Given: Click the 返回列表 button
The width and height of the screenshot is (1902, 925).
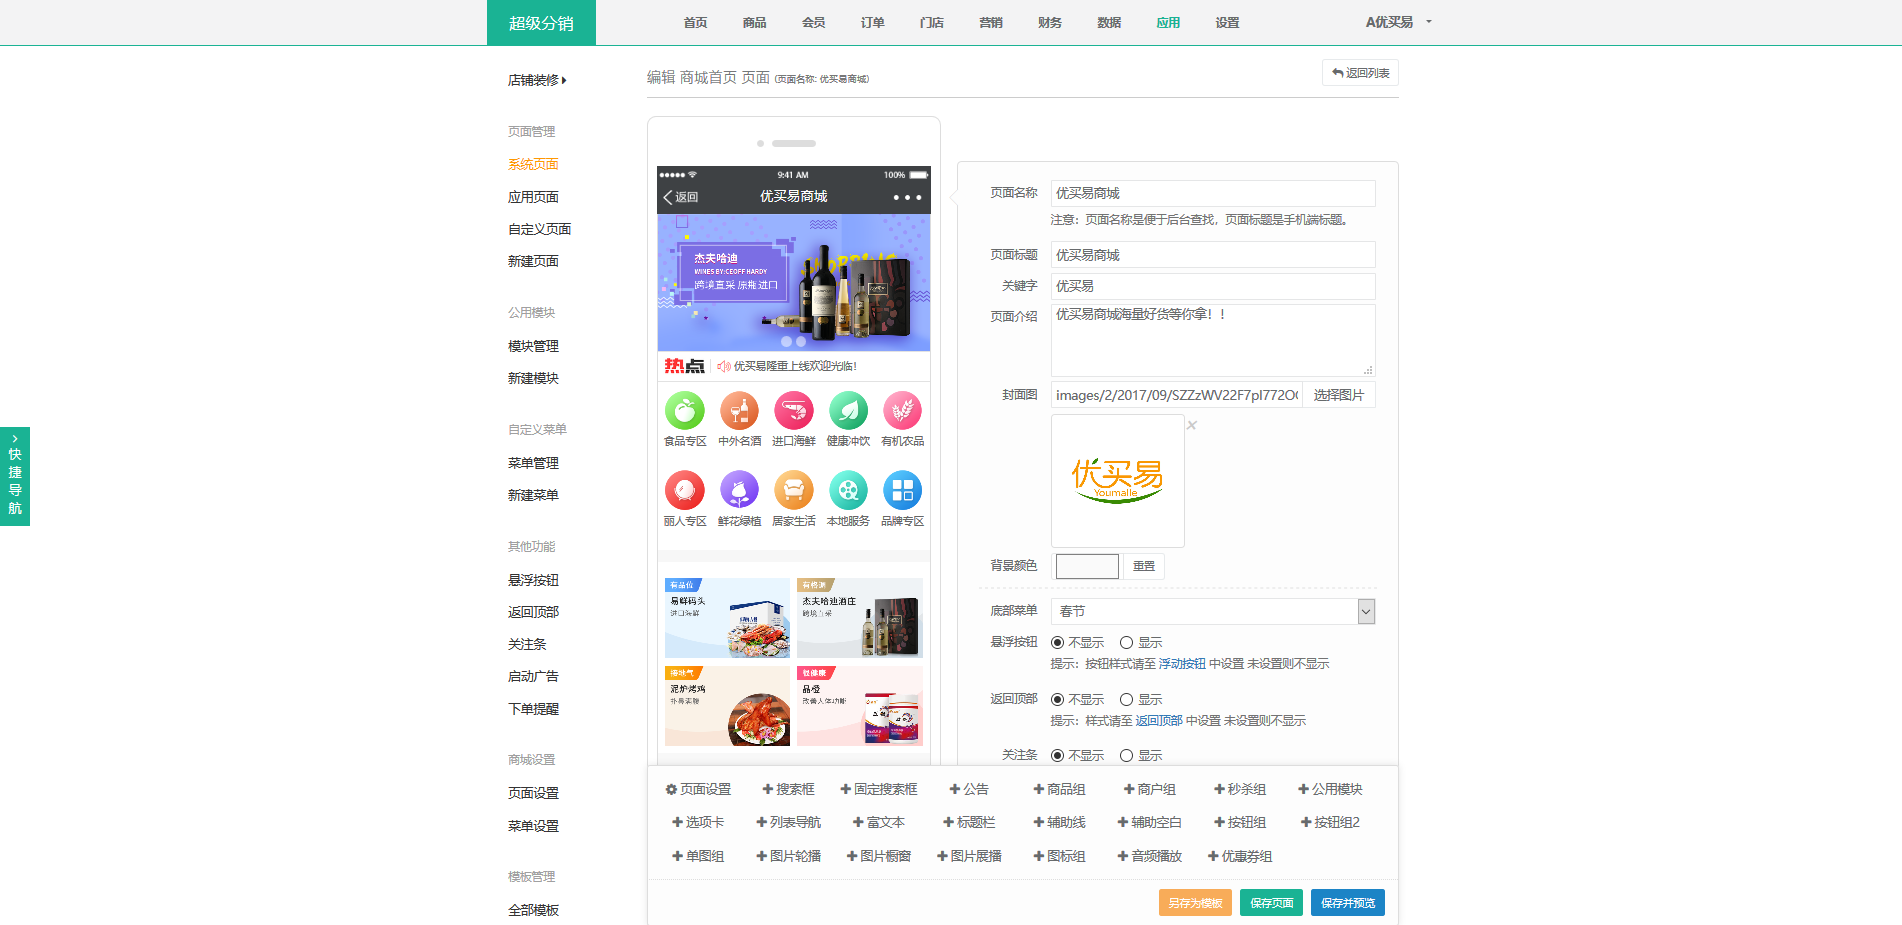Looking at the screenshot, I should 1360,73.
